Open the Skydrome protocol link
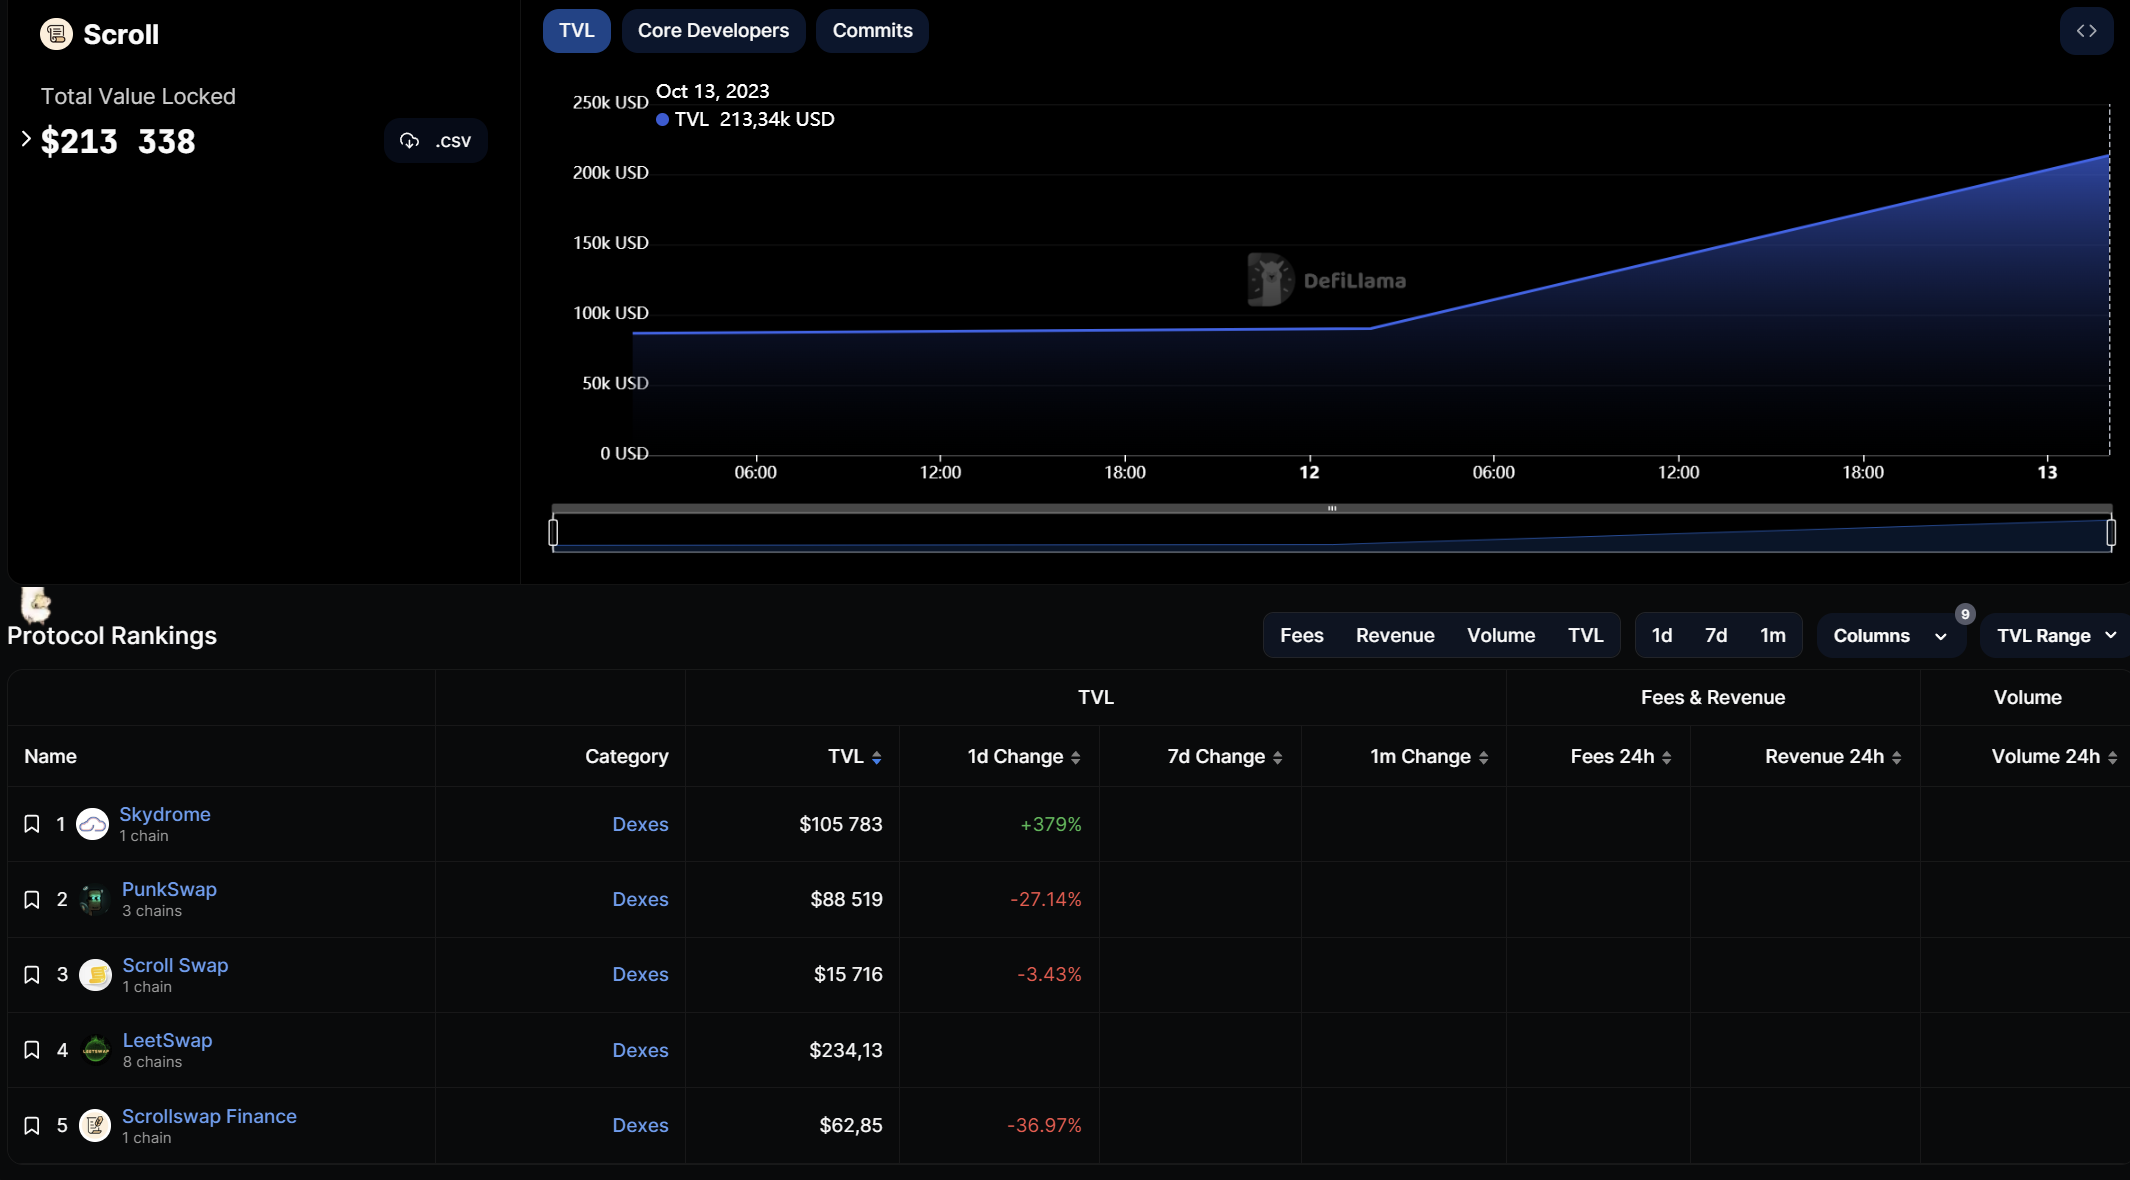Viewport: 2130px width, 1180px height. click(165, 814)
